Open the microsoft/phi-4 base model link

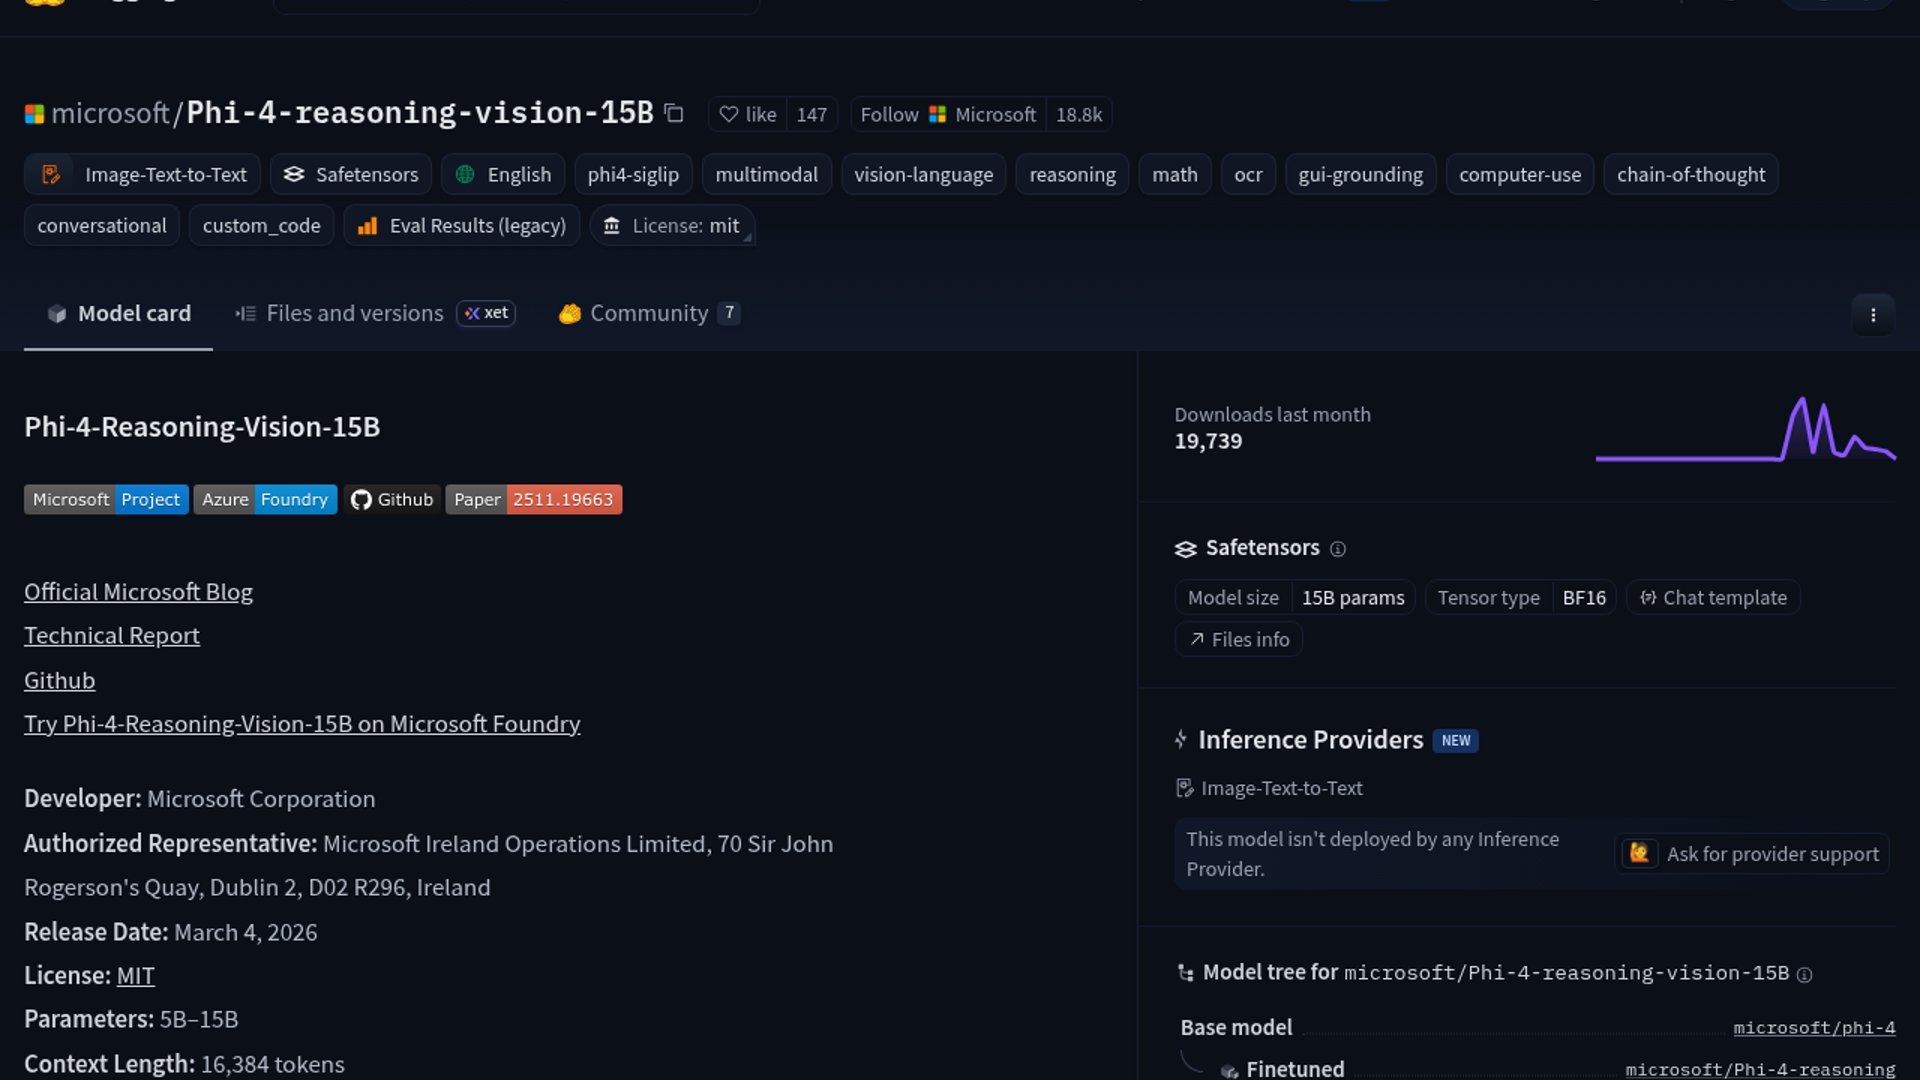tap(1813, 1028)
